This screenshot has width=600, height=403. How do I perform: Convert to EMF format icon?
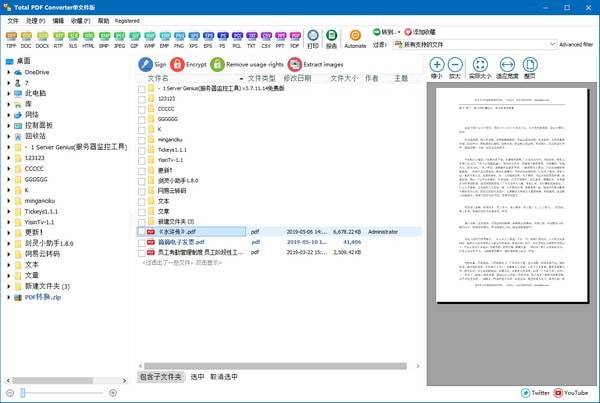165,36
